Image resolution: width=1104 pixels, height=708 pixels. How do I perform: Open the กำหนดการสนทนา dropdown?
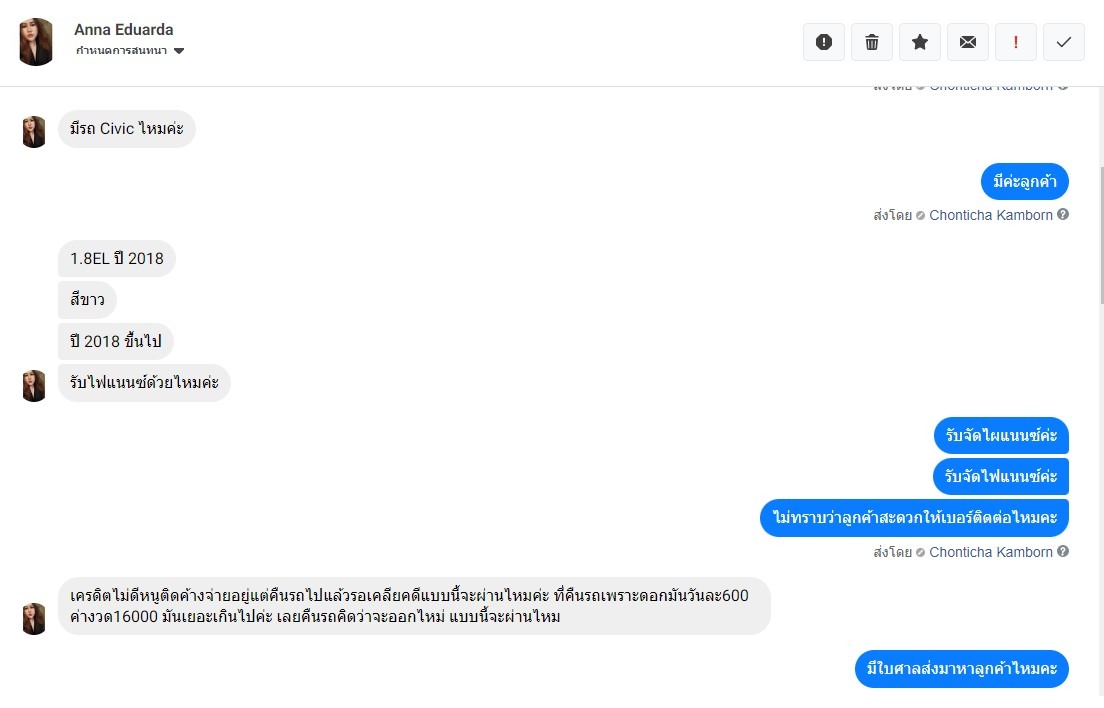pos(130,51)
